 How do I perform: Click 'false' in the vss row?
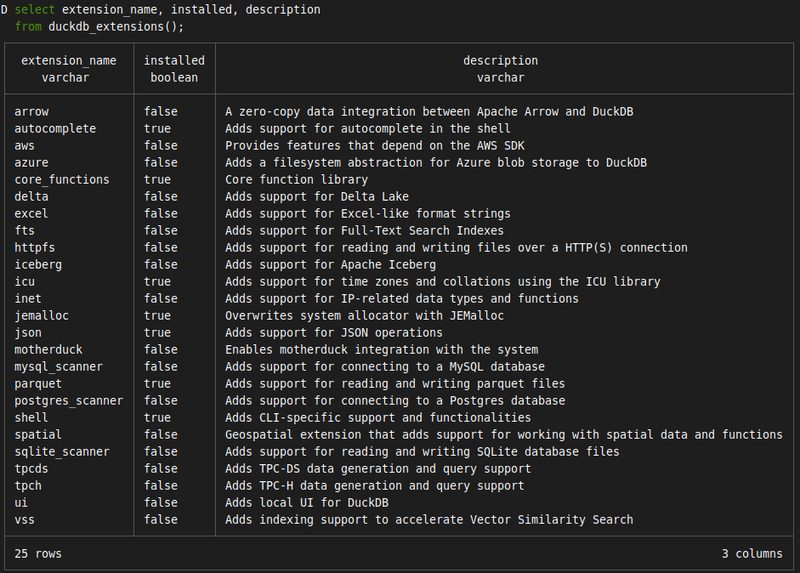pos(161,520)
